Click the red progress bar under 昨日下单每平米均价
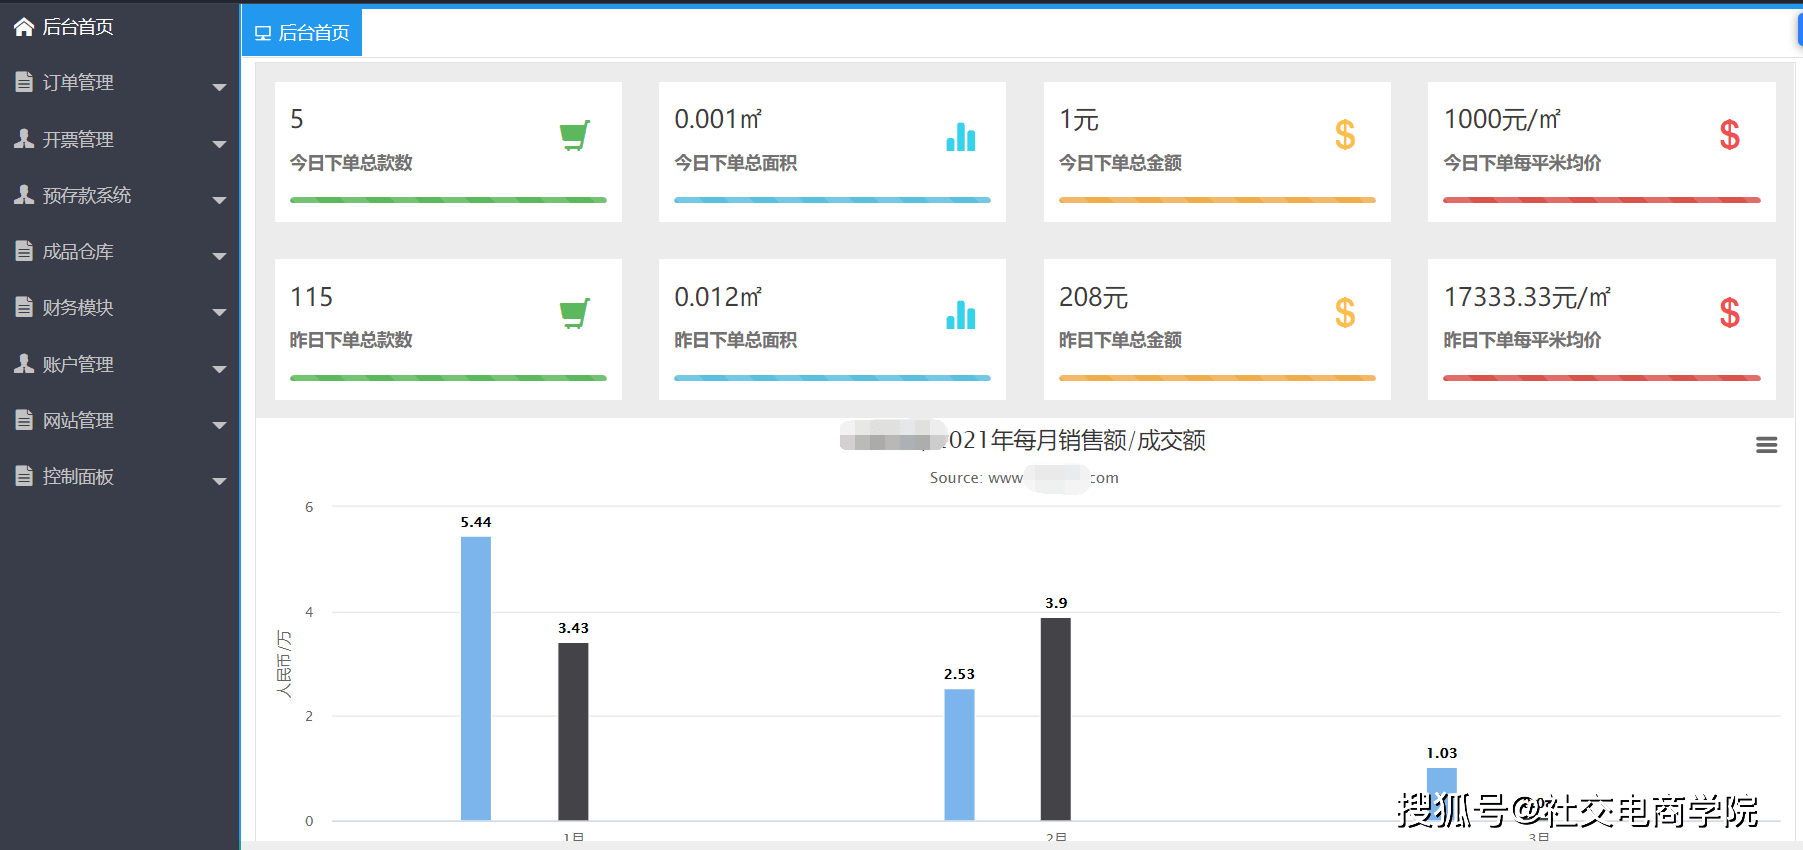 pos(1601,378)
